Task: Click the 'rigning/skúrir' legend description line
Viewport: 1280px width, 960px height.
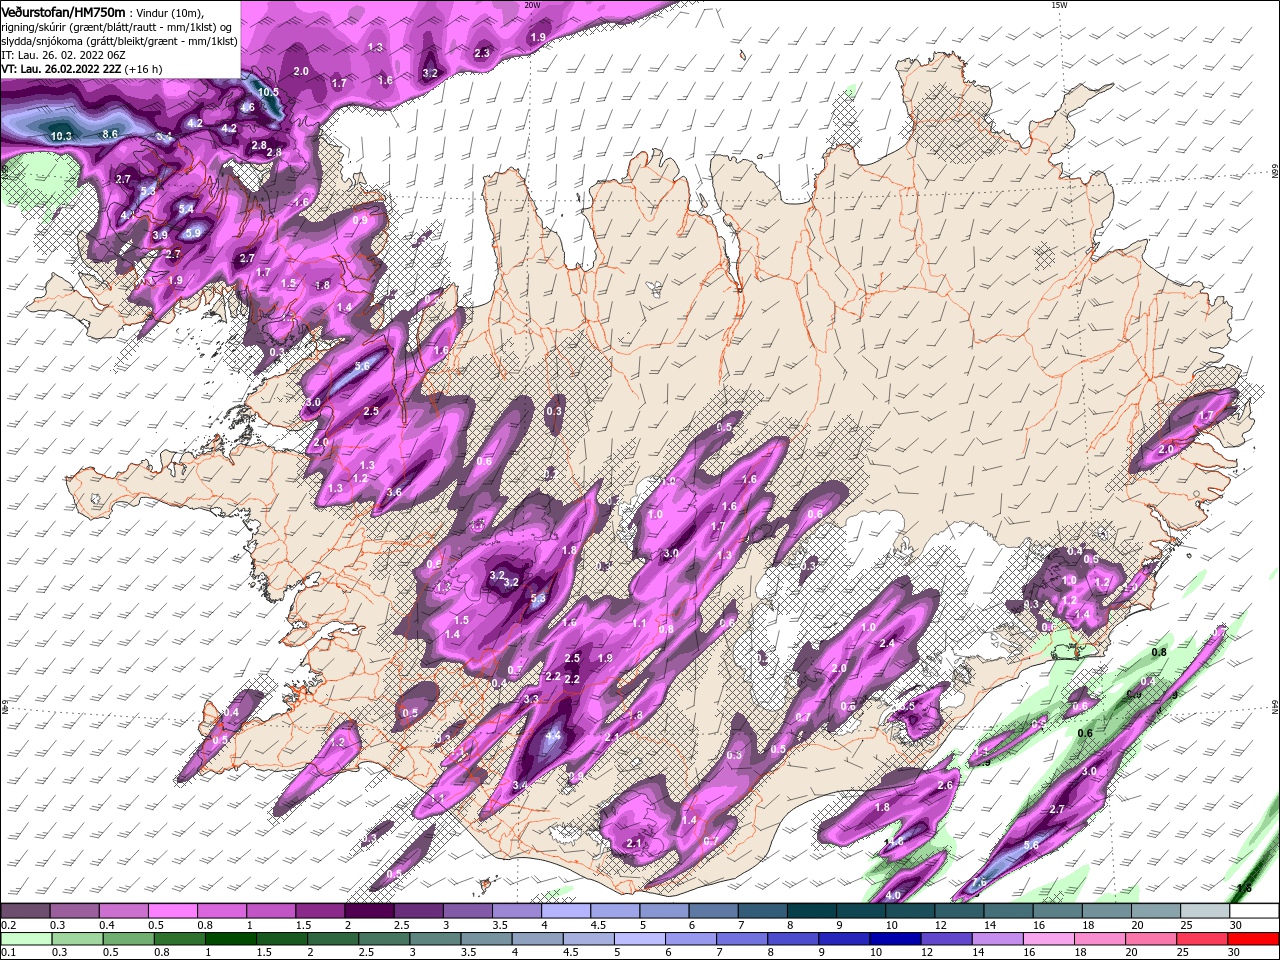Action: (x=118, y=27)
